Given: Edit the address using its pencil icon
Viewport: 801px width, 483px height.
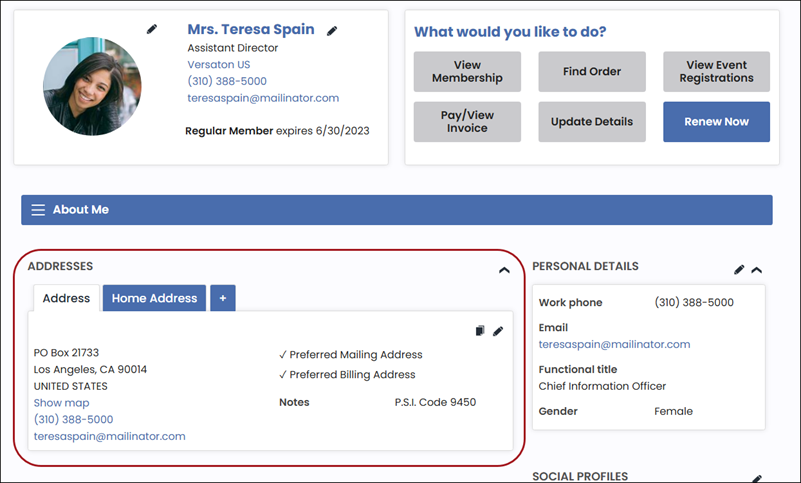Looking at the screenshot, I should [x=498, y=331].
